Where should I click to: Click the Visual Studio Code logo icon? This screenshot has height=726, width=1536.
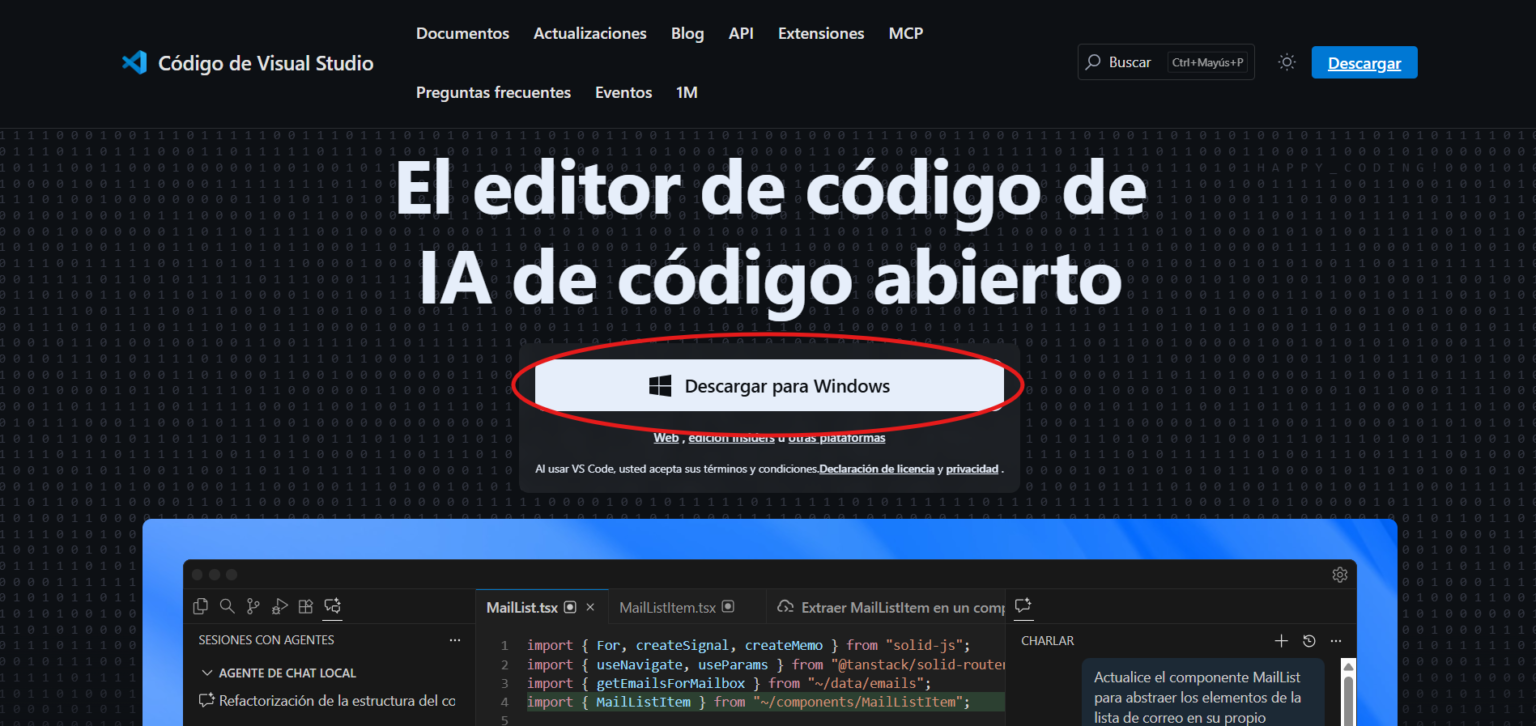[134, 63]
